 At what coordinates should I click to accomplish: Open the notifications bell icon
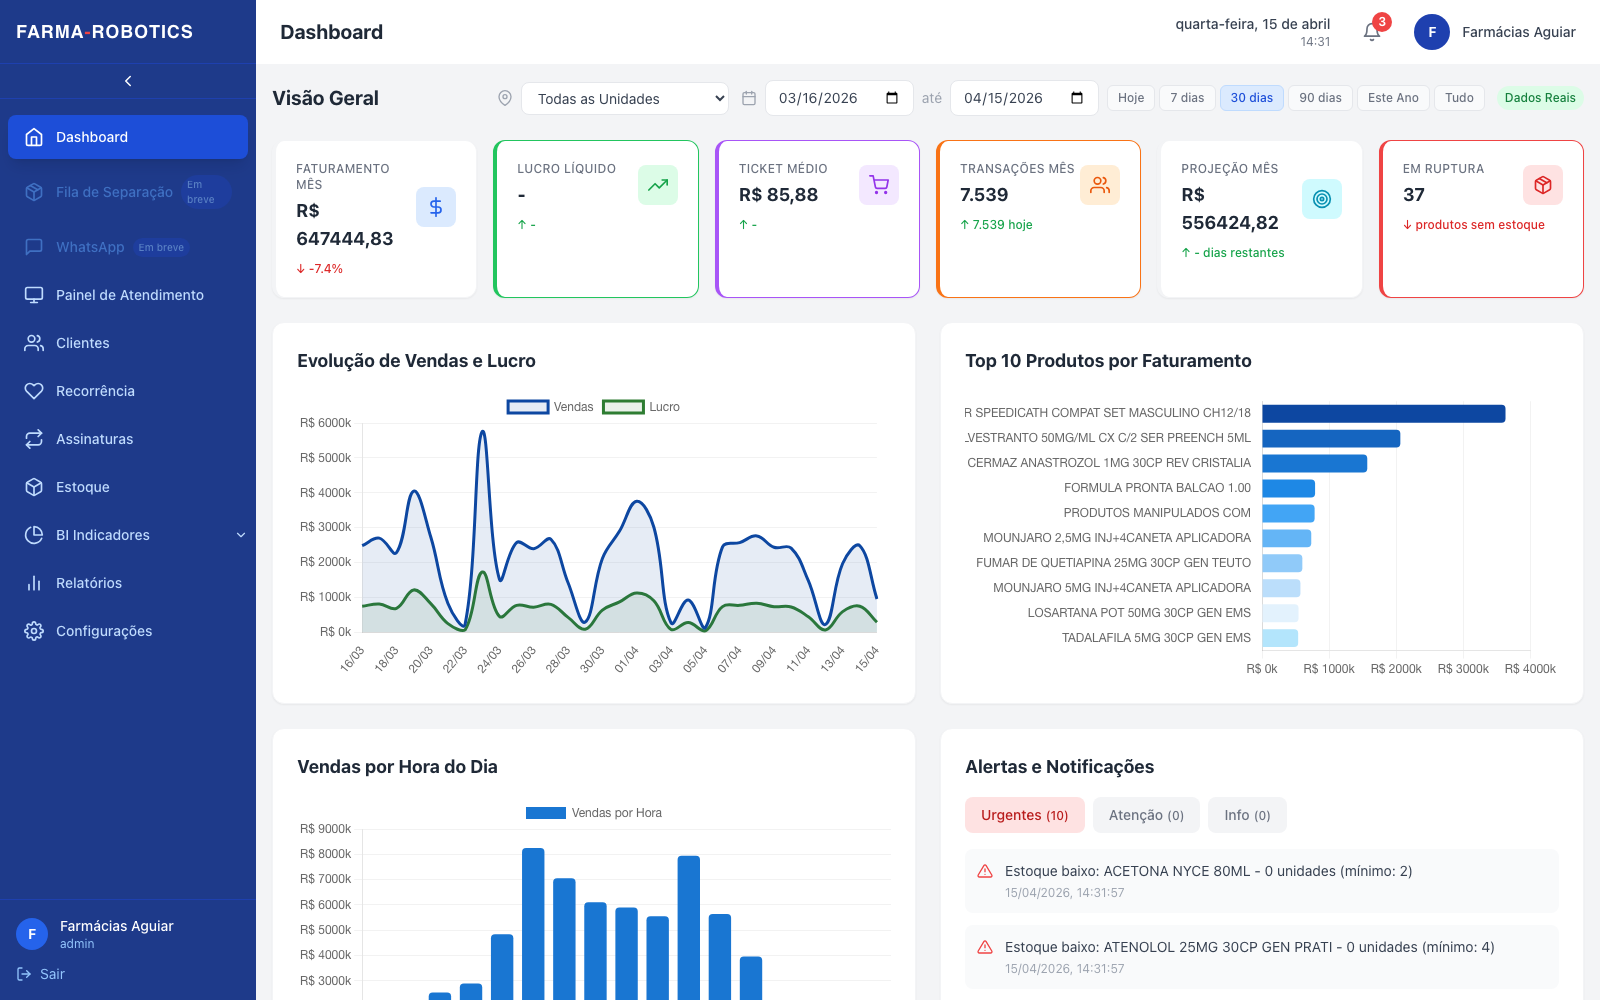coord(1372,32)
